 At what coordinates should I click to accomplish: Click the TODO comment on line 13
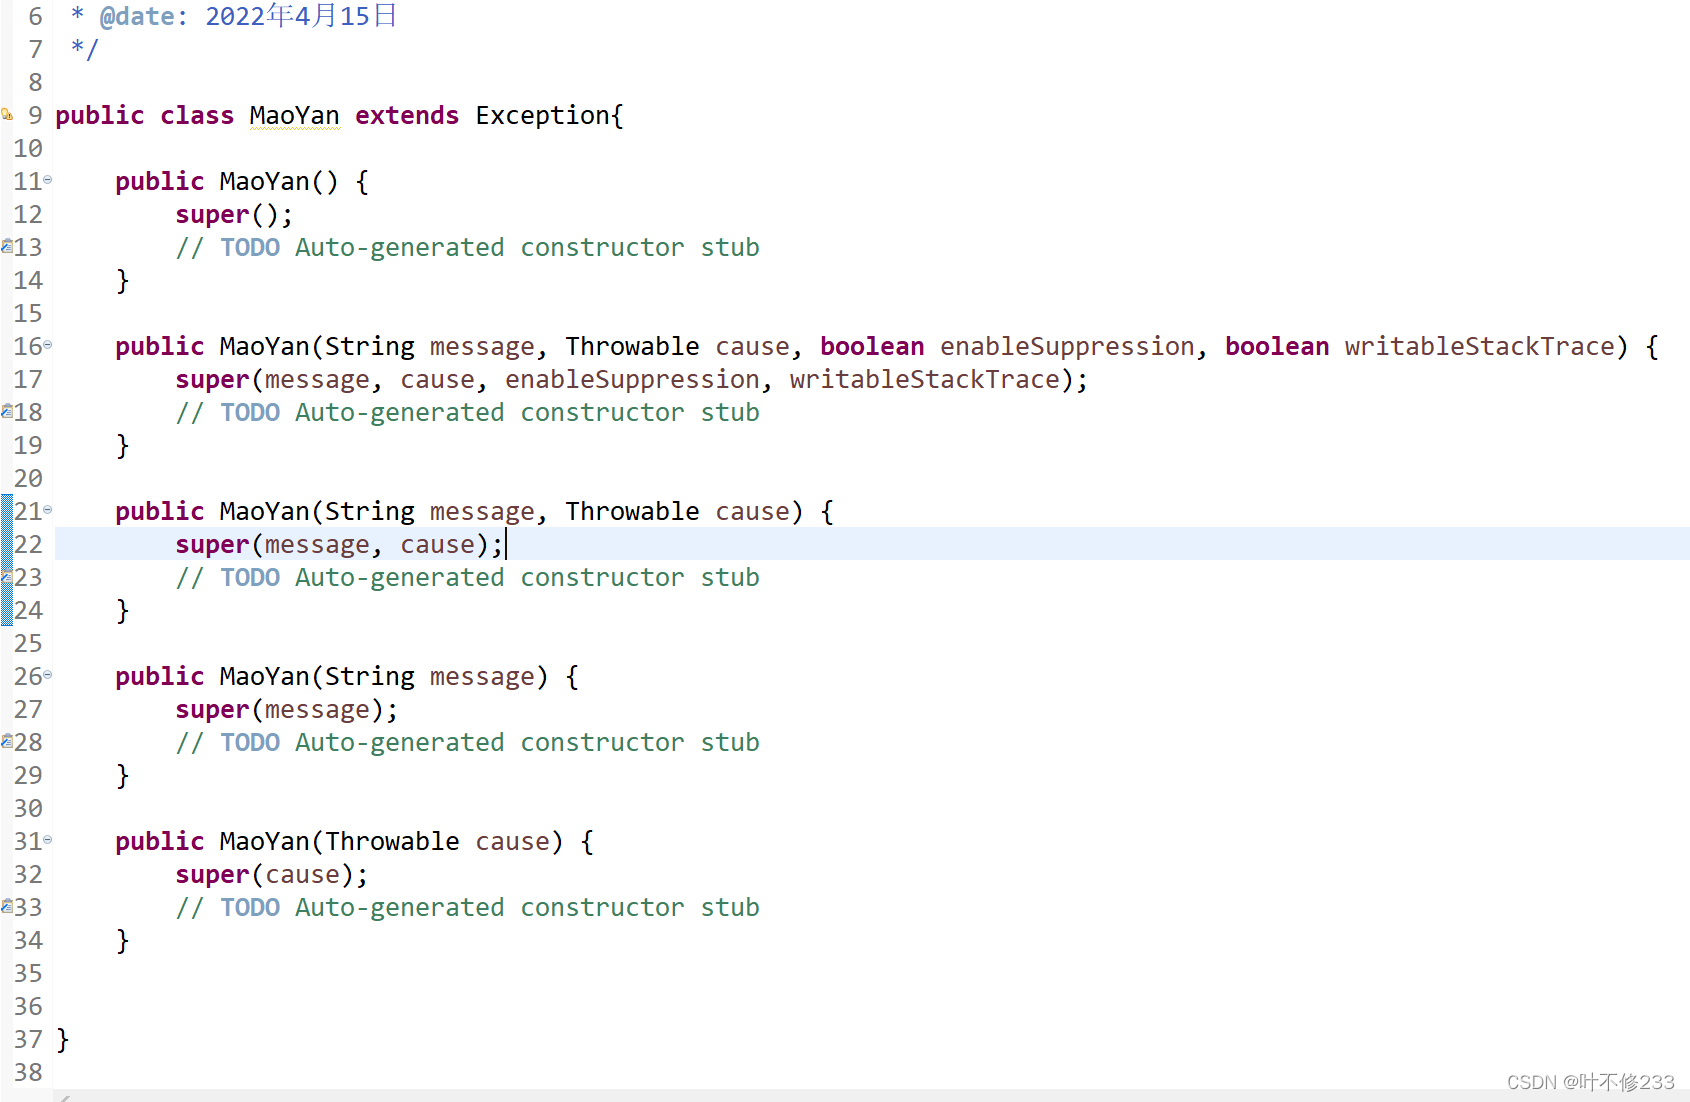tap(467, 247)
